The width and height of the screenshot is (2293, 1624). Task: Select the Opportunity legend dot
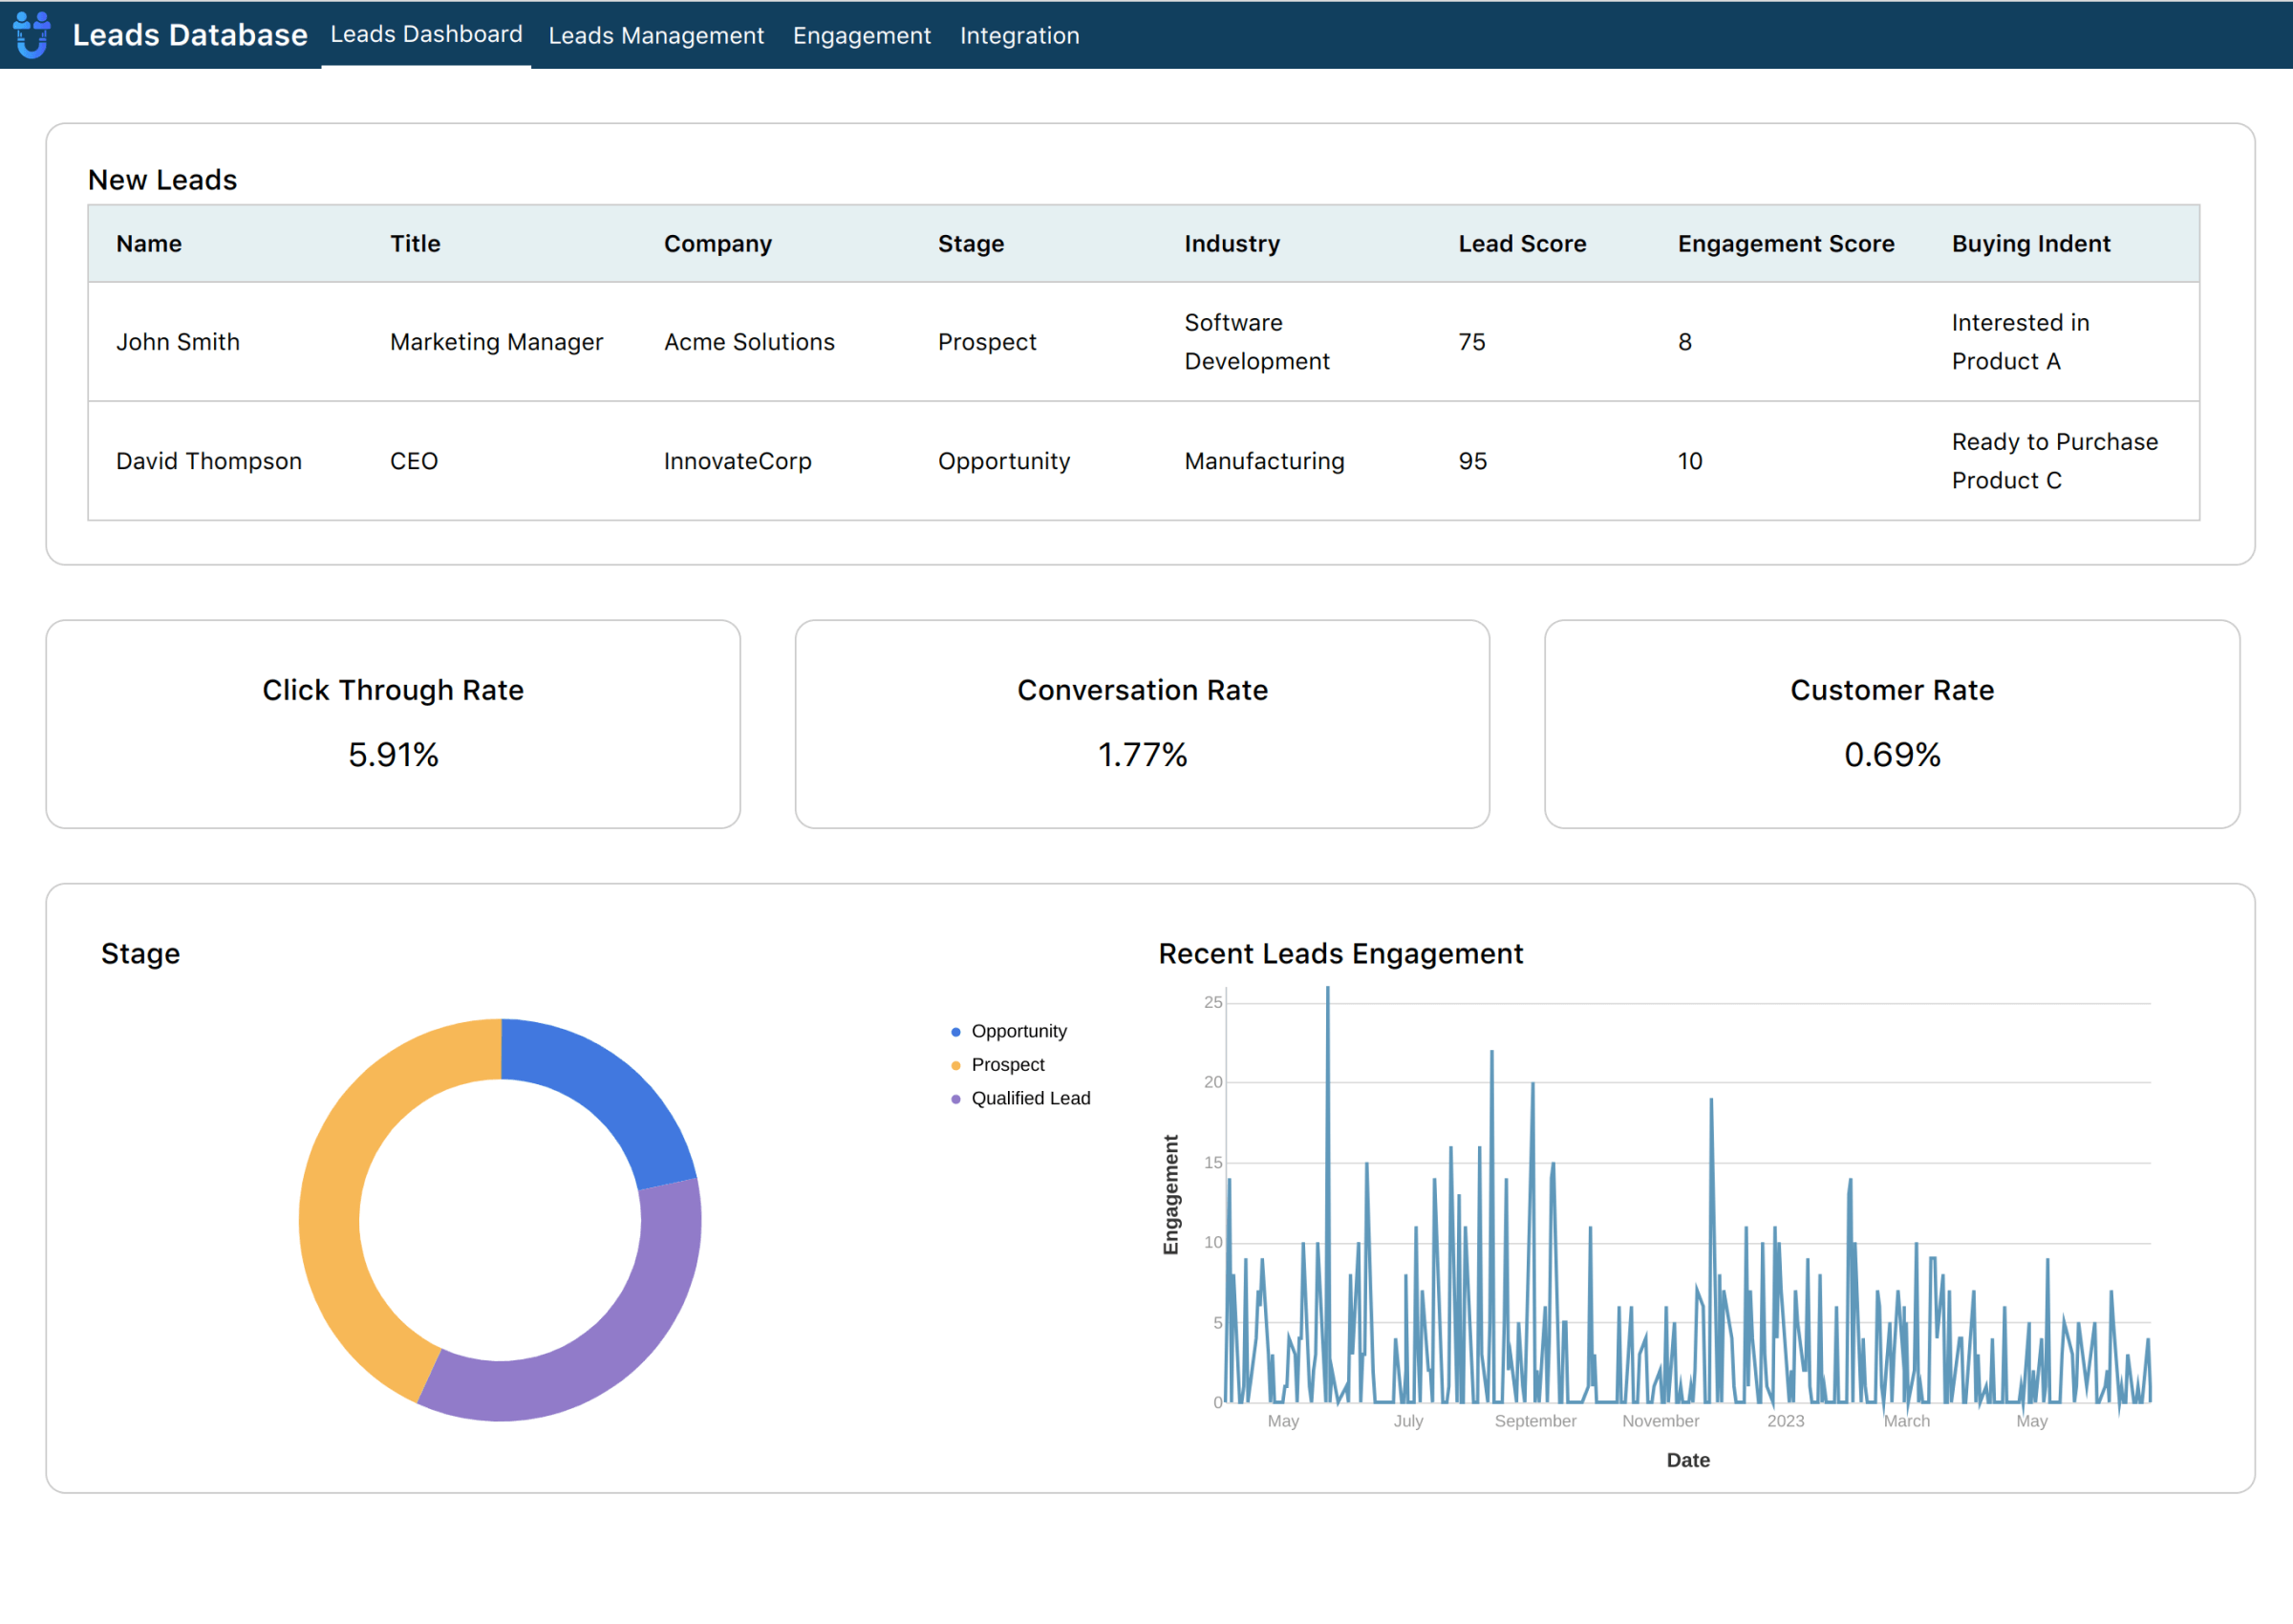(956, 1030)
